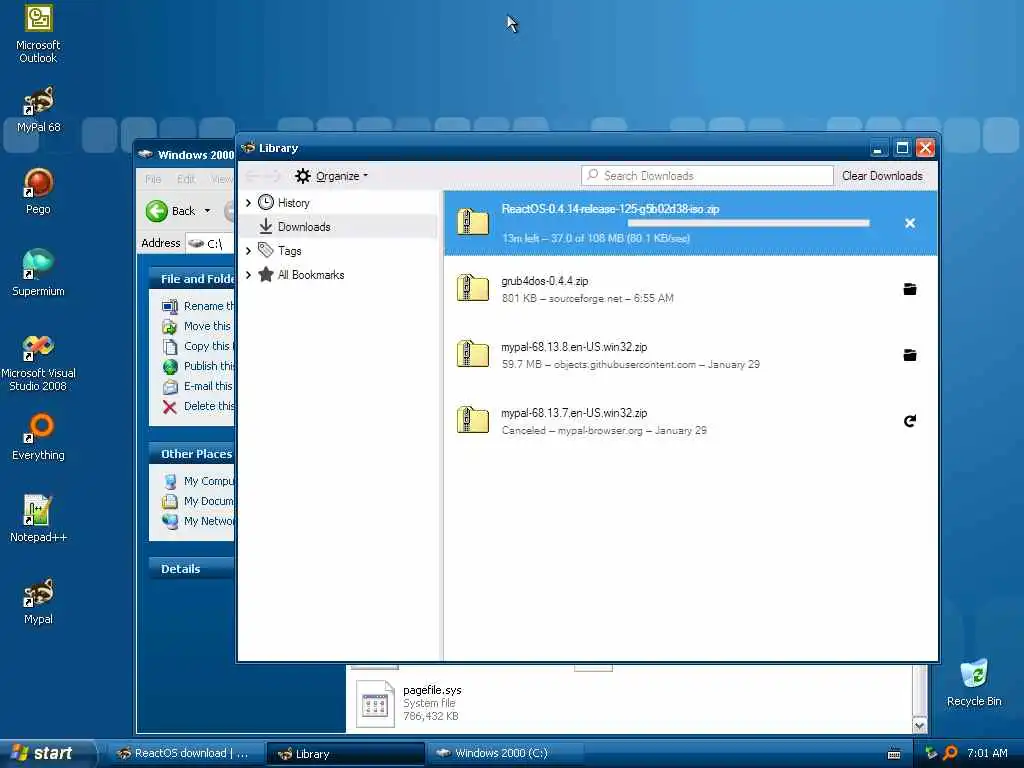
Task: Open the File menu in Explorer window
Action: (x=153, y=179)
